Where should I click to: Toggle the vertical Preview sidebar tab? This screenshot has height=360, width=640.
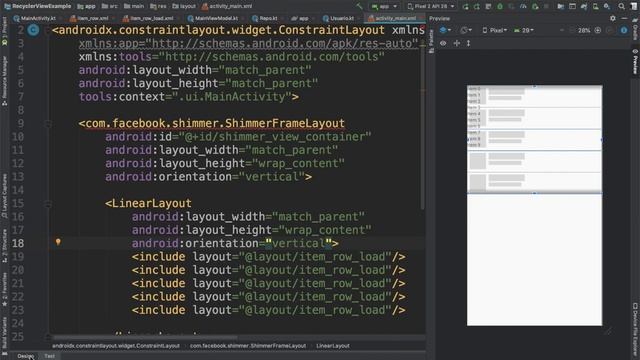click(636, 62)
